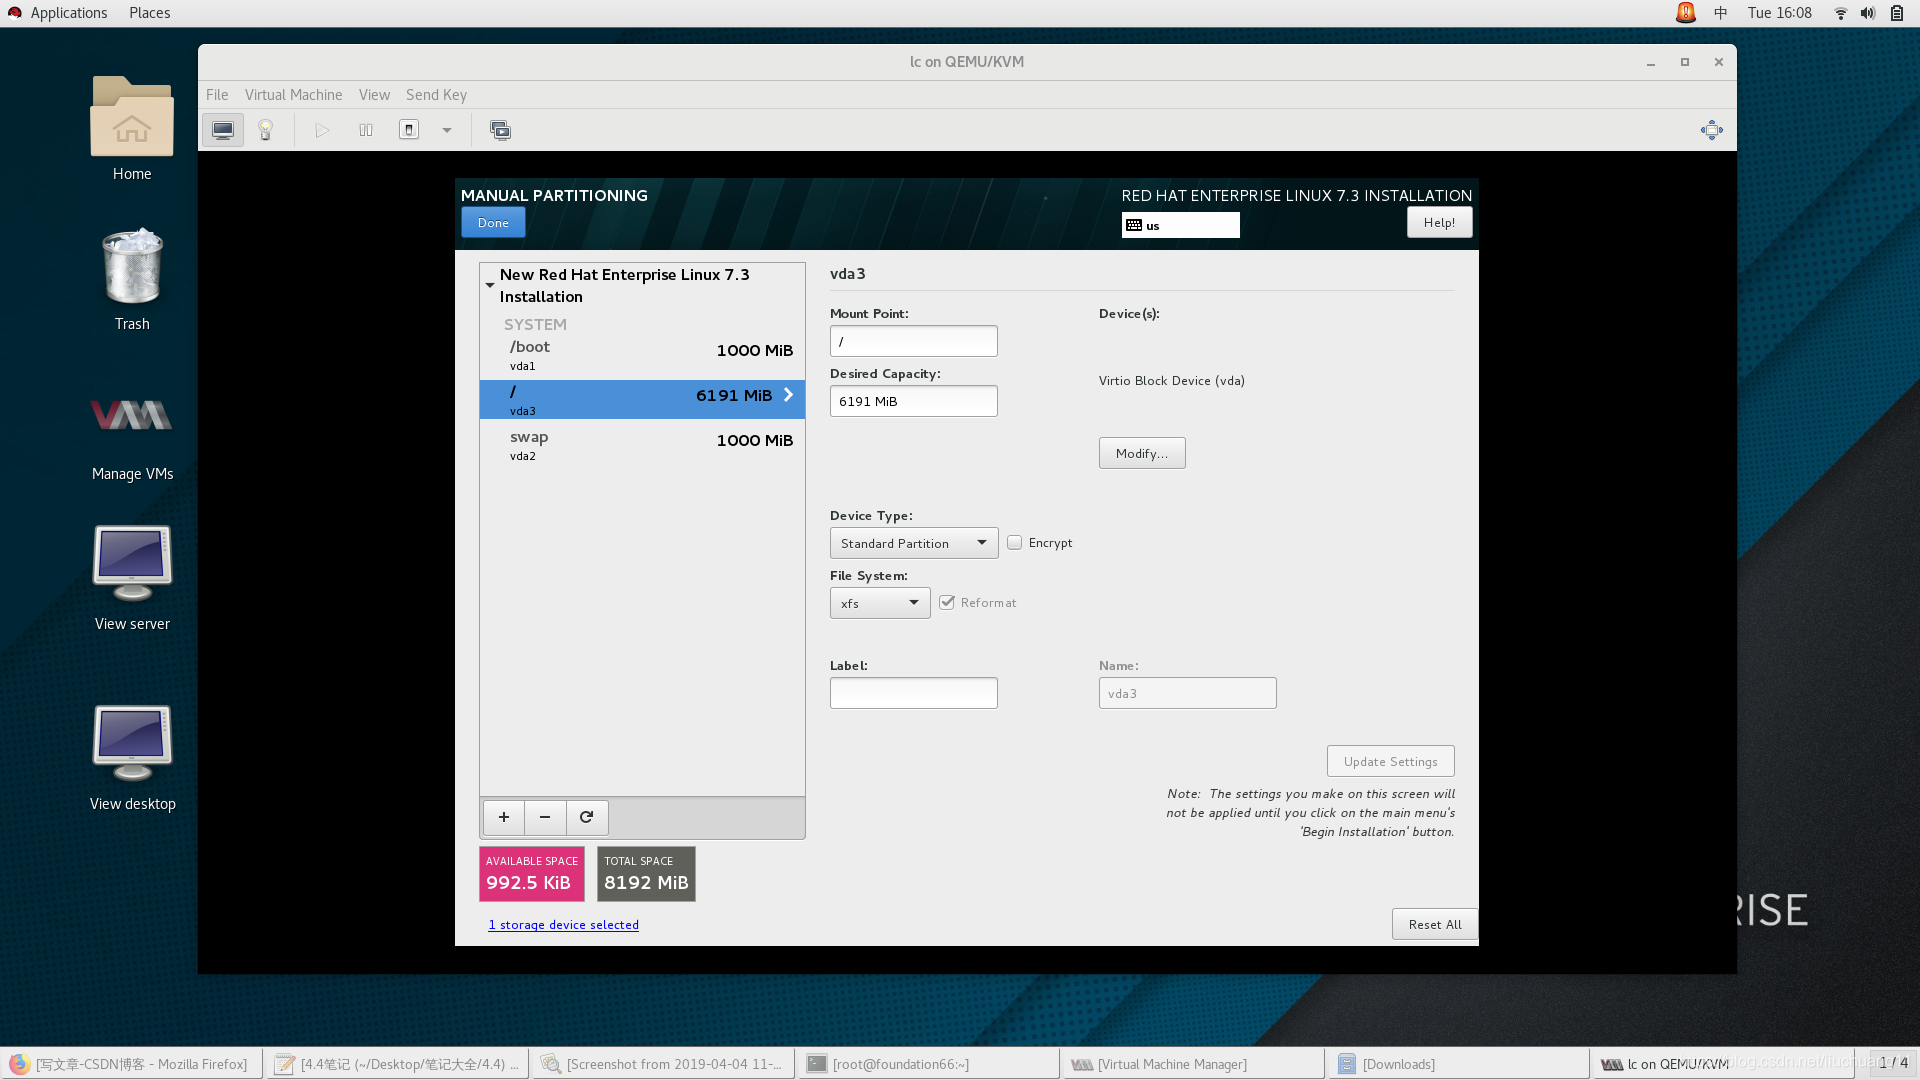1920x1080 pixels.
Task: Select swap vda2 partition row
Action: [x=642, y=446]
